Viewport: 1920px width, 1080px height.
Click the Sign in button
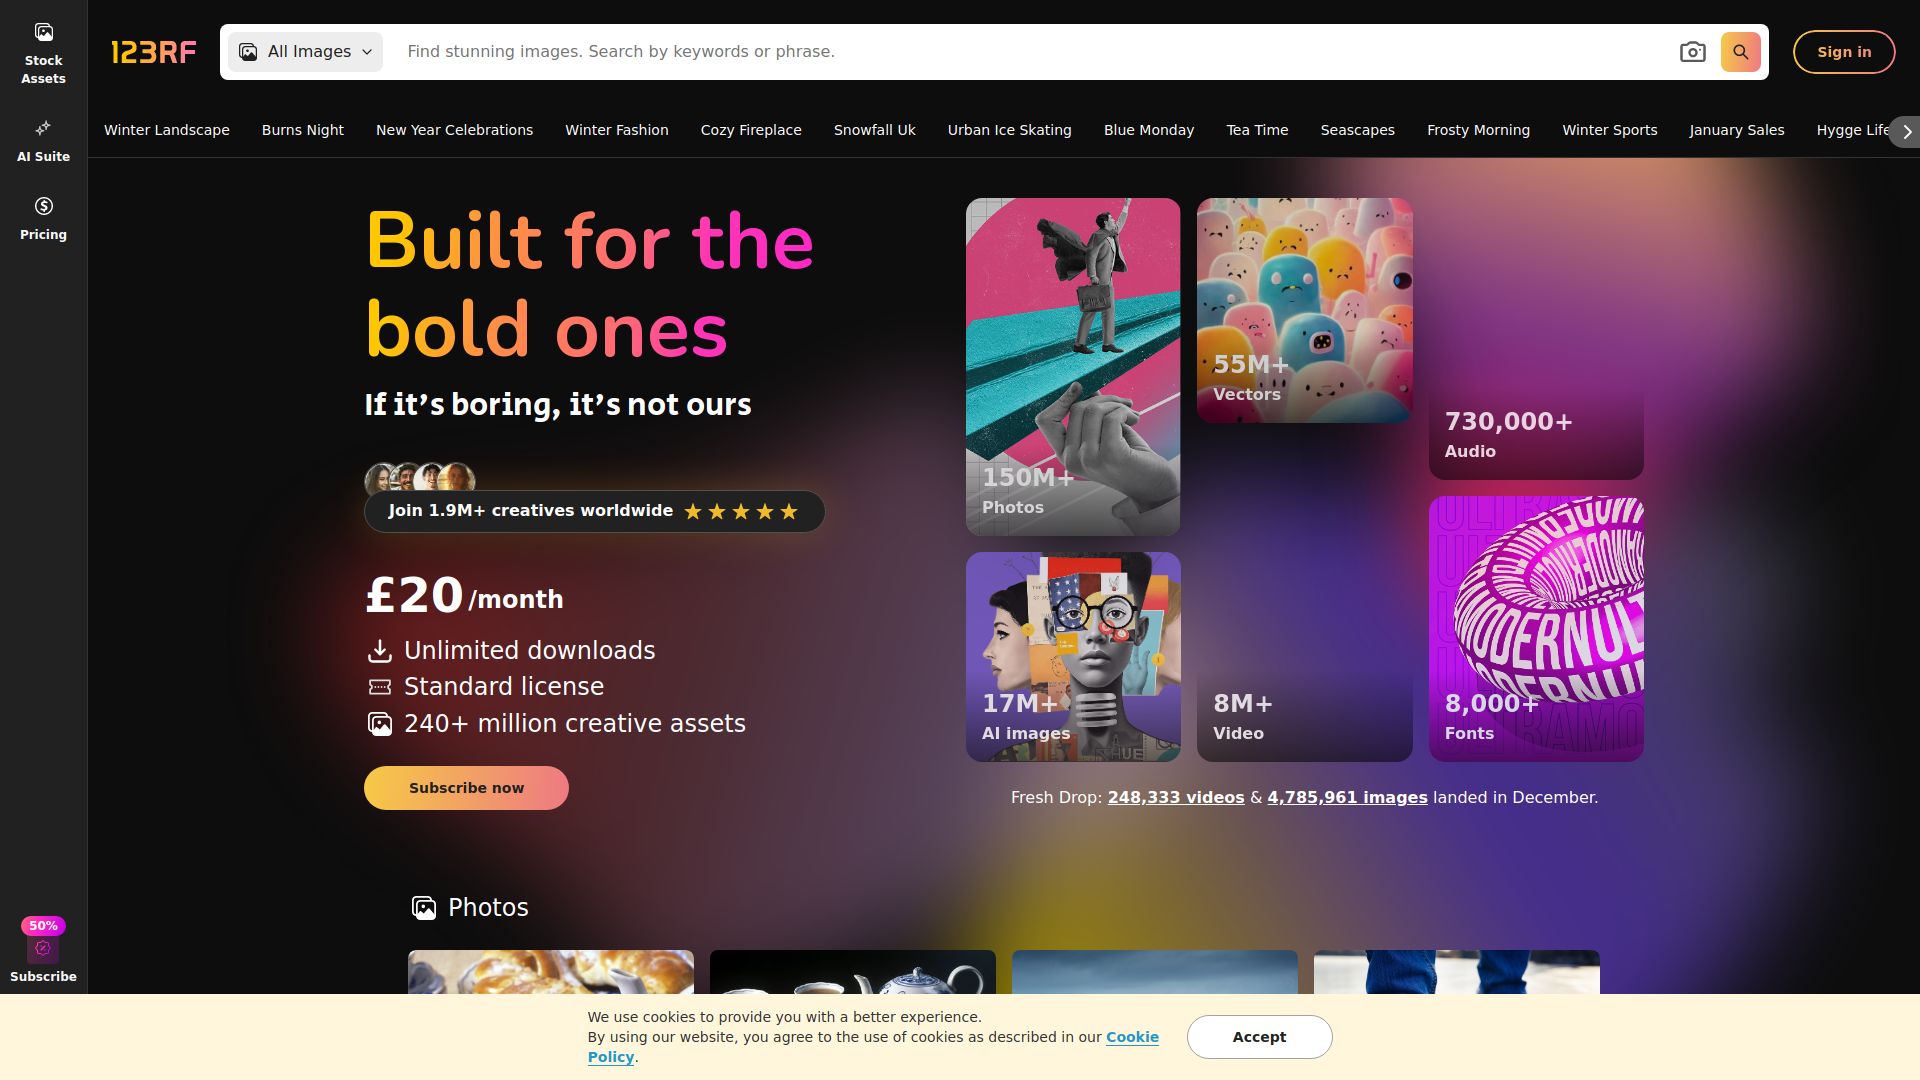1843,52
